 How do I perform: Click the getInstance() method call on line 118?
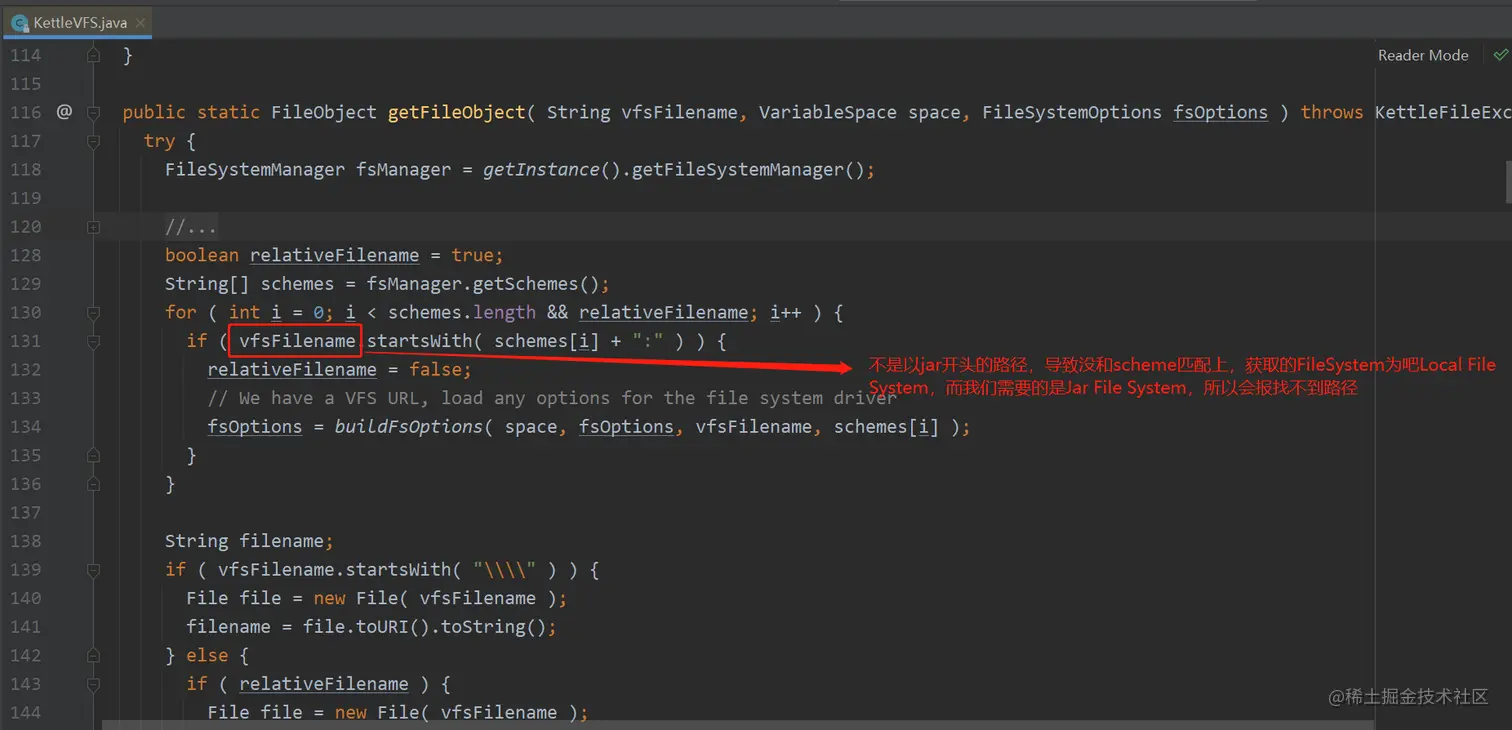click(540, 169)
